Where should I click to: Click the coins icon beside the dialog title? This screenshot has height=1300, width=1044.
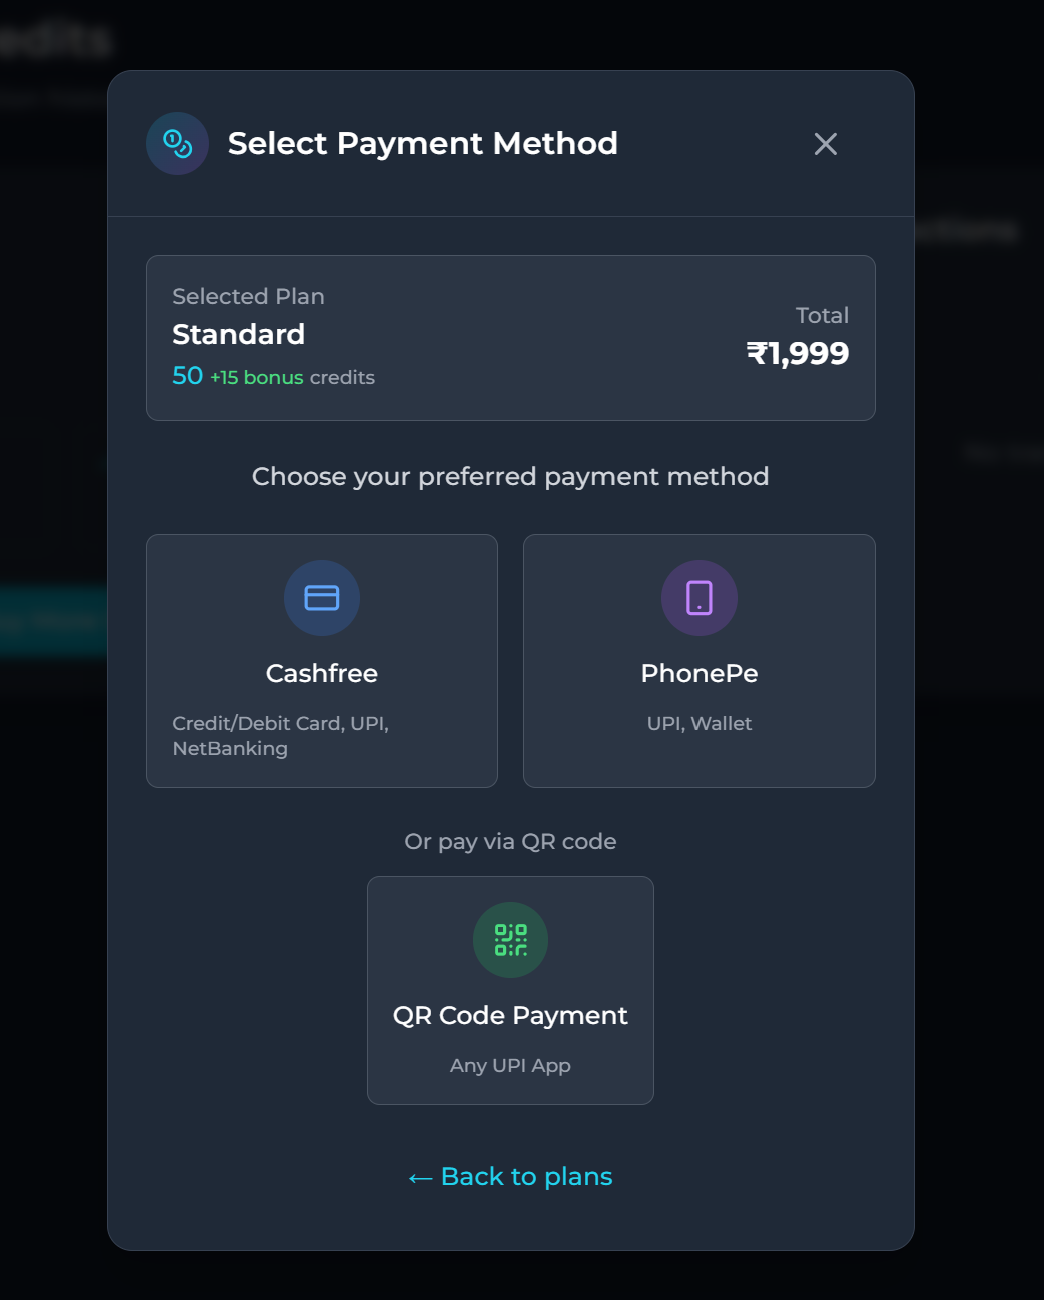pyautogui.click(x=177, y=144)
